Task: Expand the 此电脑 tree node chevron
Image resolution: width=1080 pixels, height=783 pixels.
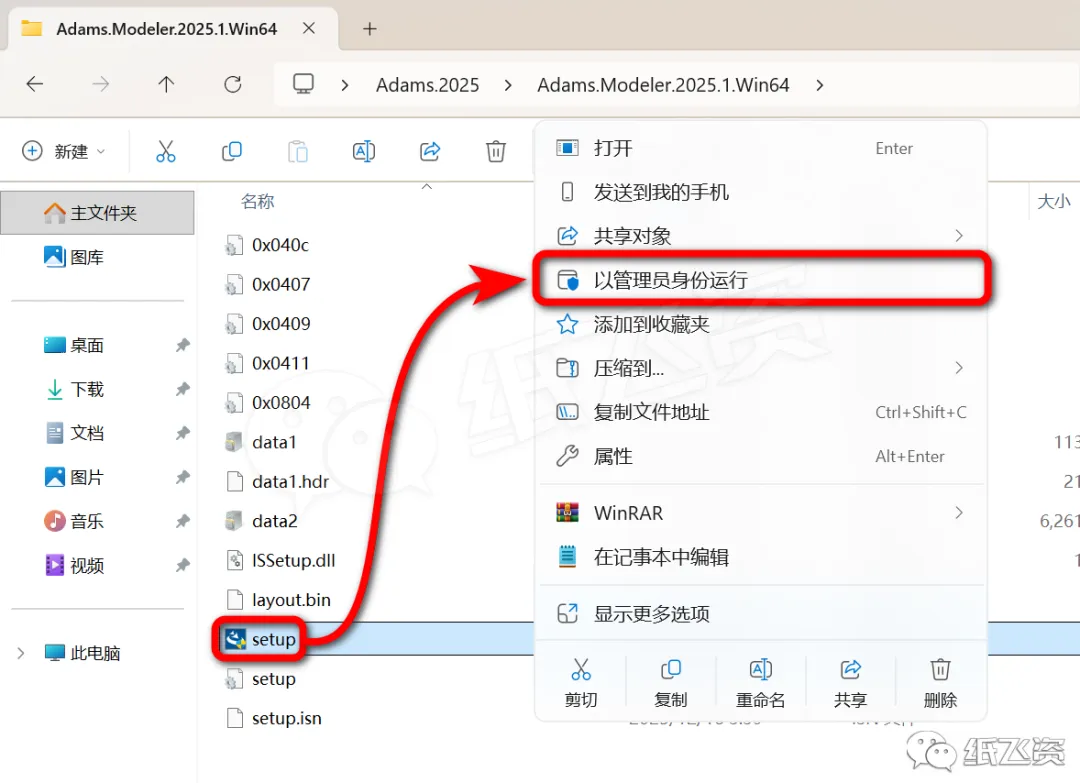Action: click(x=21, y=653)
